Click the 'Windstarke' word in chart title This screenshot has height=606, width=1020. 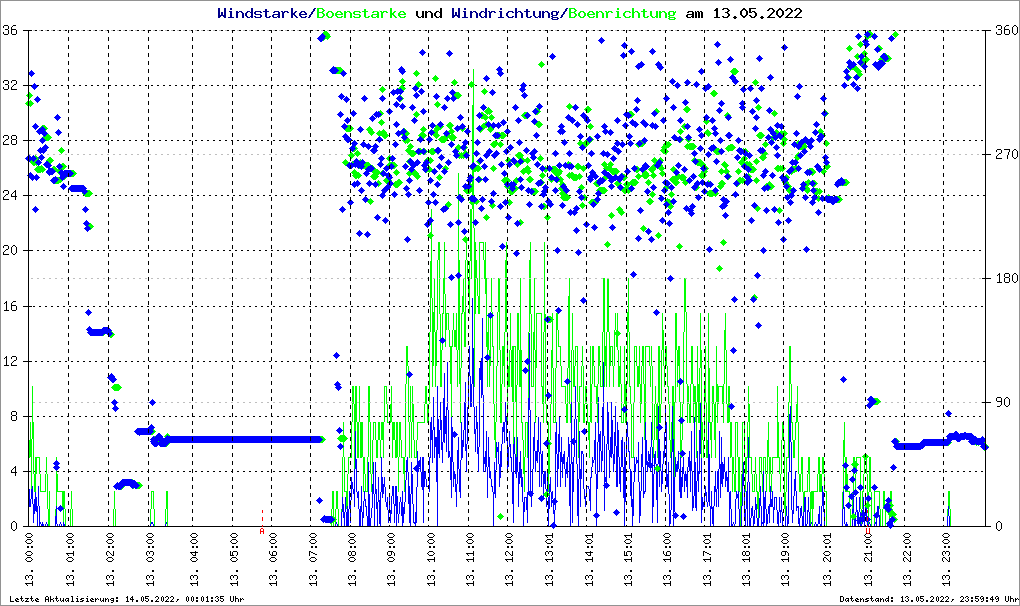264,14
